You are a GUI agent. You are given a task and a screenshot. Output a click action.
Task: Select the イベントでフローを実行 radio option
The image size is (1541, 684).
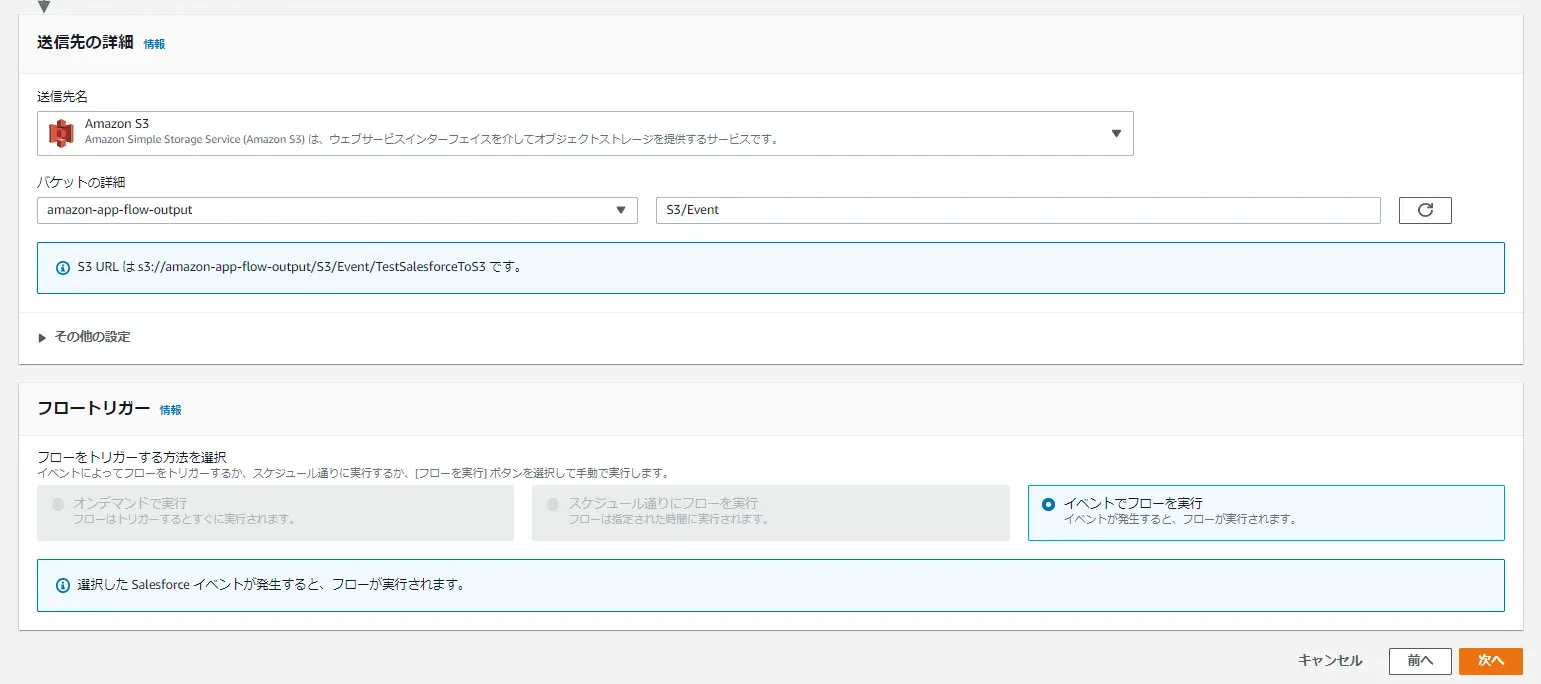tap(1266, 513)
